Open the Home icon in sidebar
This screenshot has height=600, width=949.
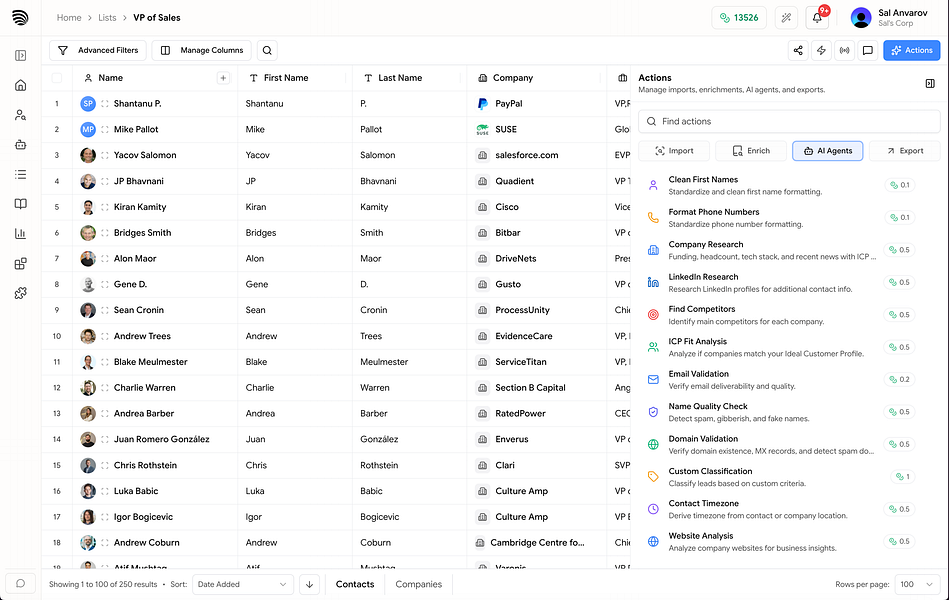click(21, 85)
